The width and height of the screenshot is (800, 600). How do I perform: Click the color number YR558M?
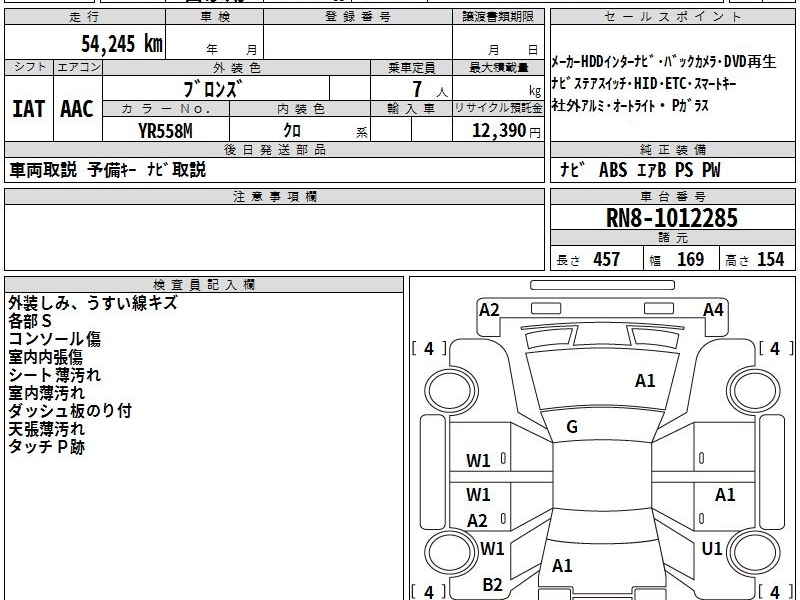pos(165,131)
